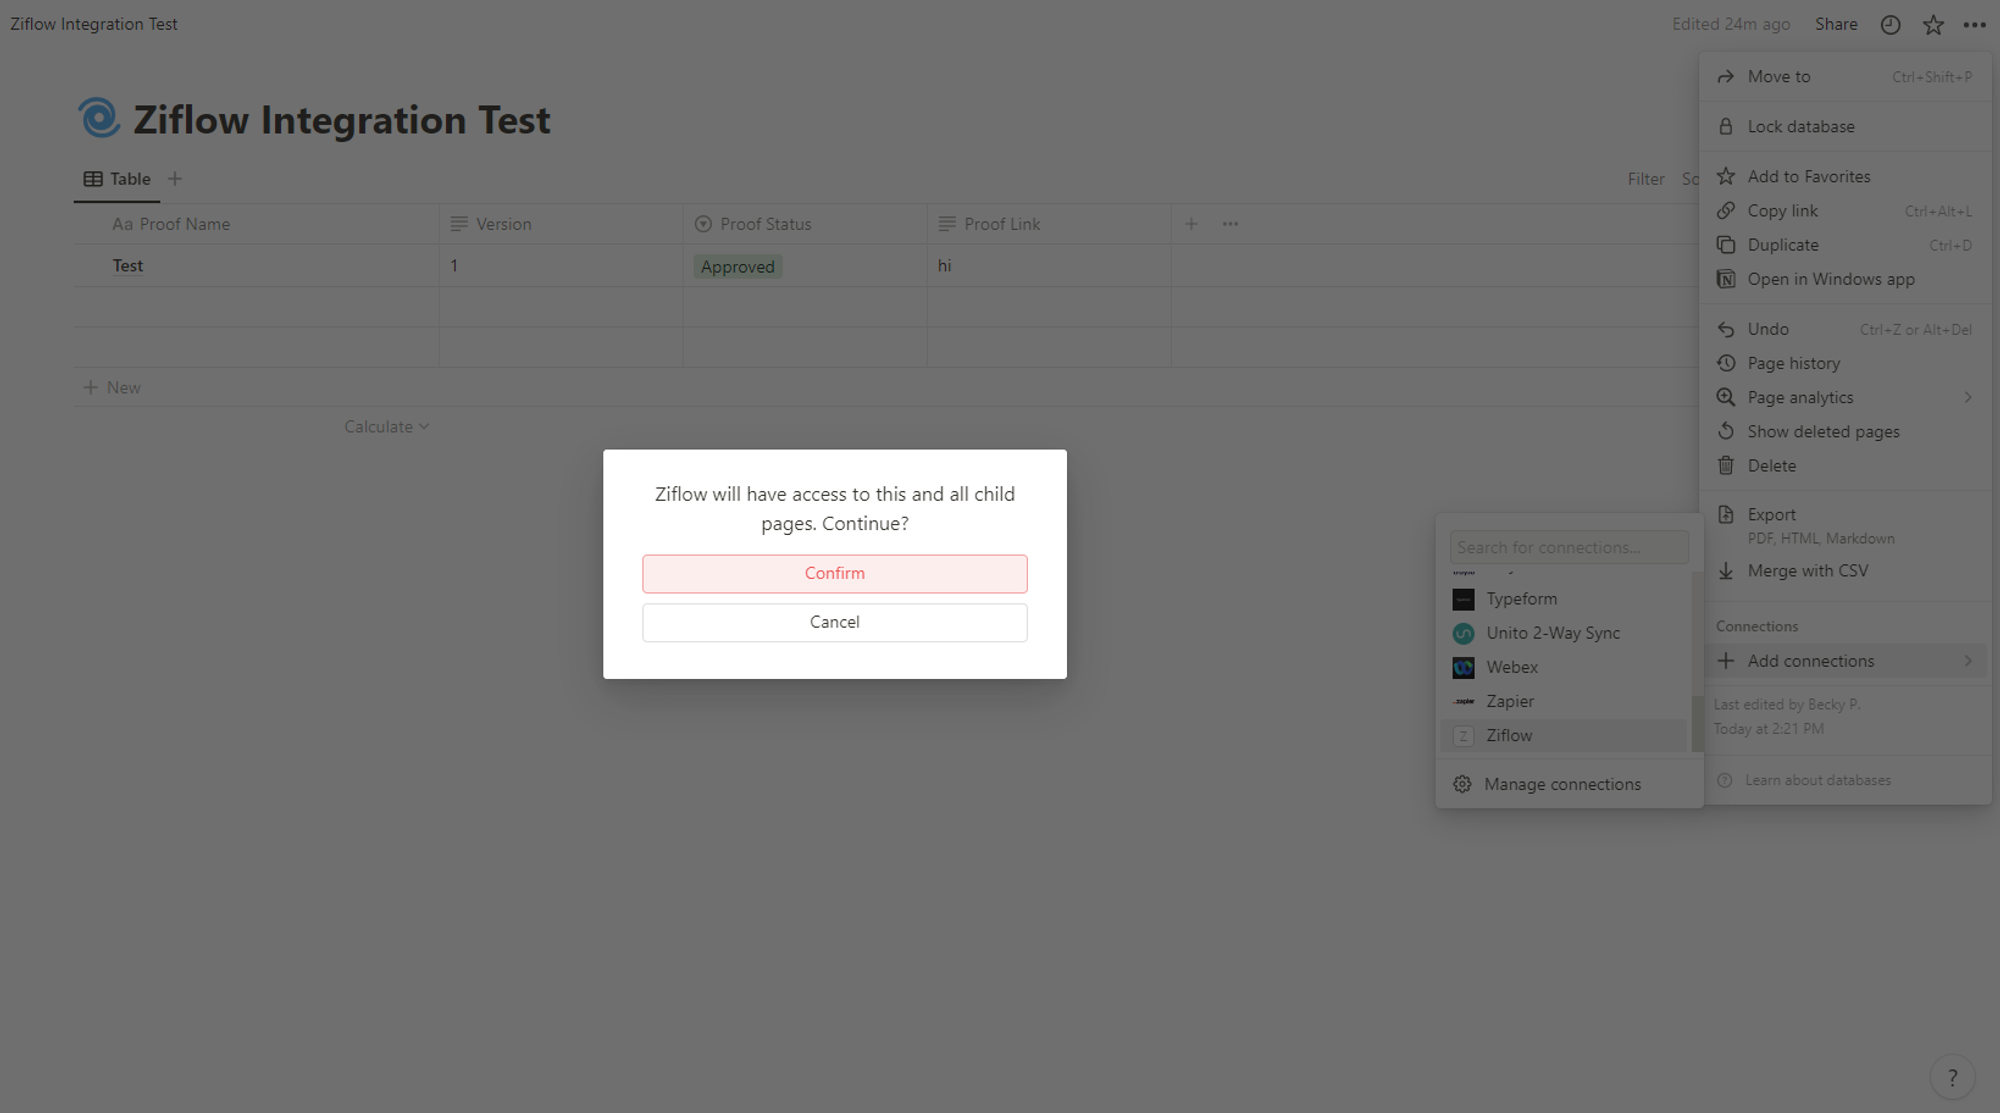2000x1113 pixels.
Task: Focus the Search for connections field
Action: click(x=1568, y=547)
